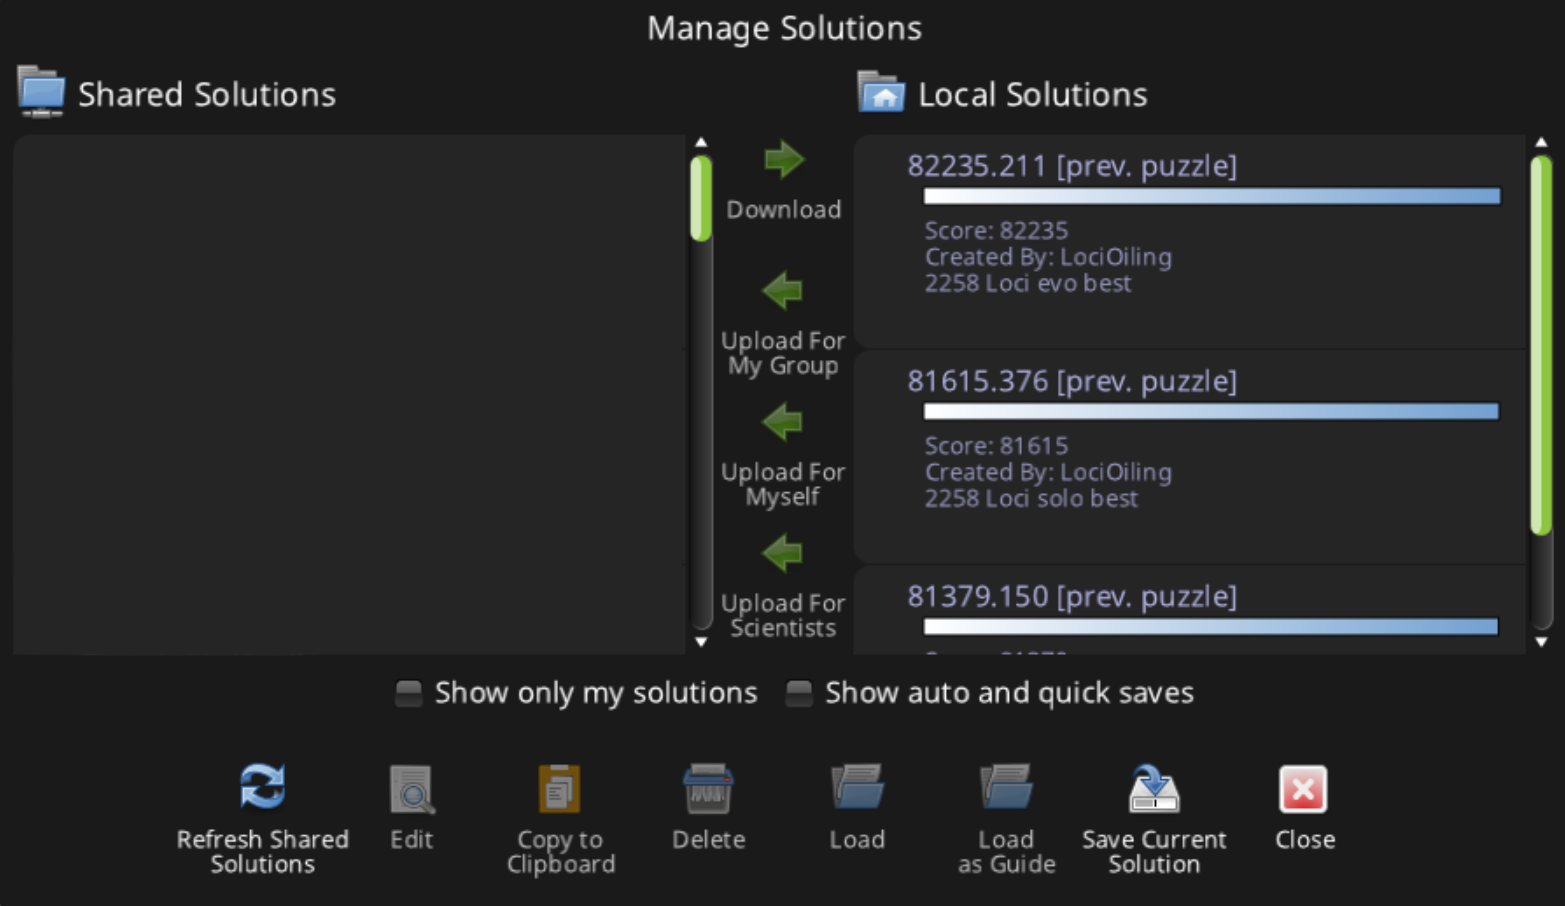Screen dimensions: 1565x906
Task: Click the Upload For Myself arrow
Action: [782, 422]
